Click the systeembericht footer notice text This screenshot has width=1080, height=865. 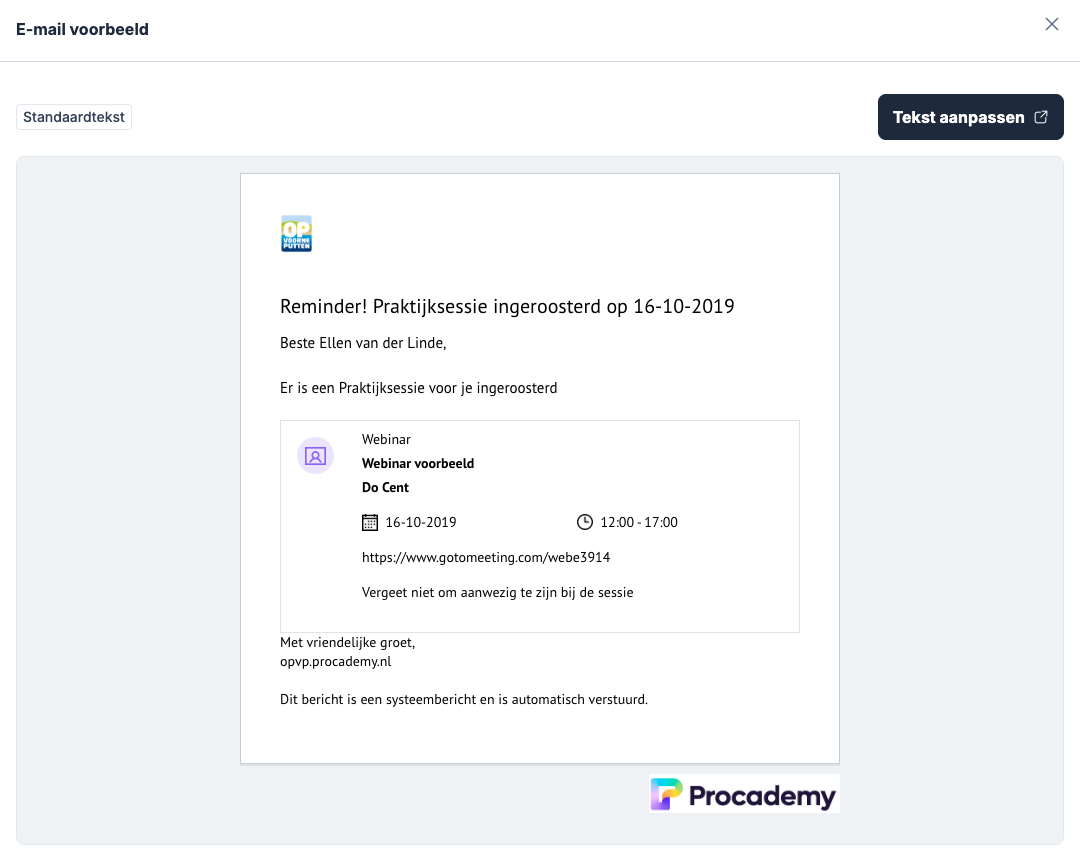(x=464, y=699)
